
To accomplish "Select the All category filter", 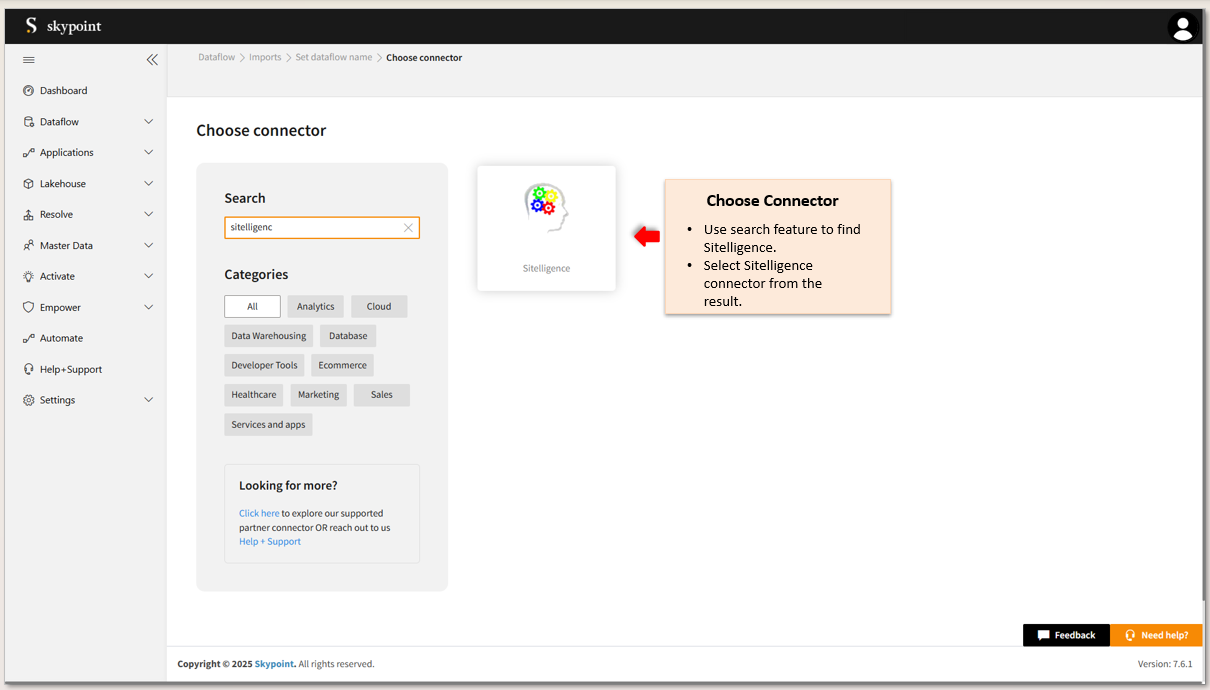I will 252,307.
